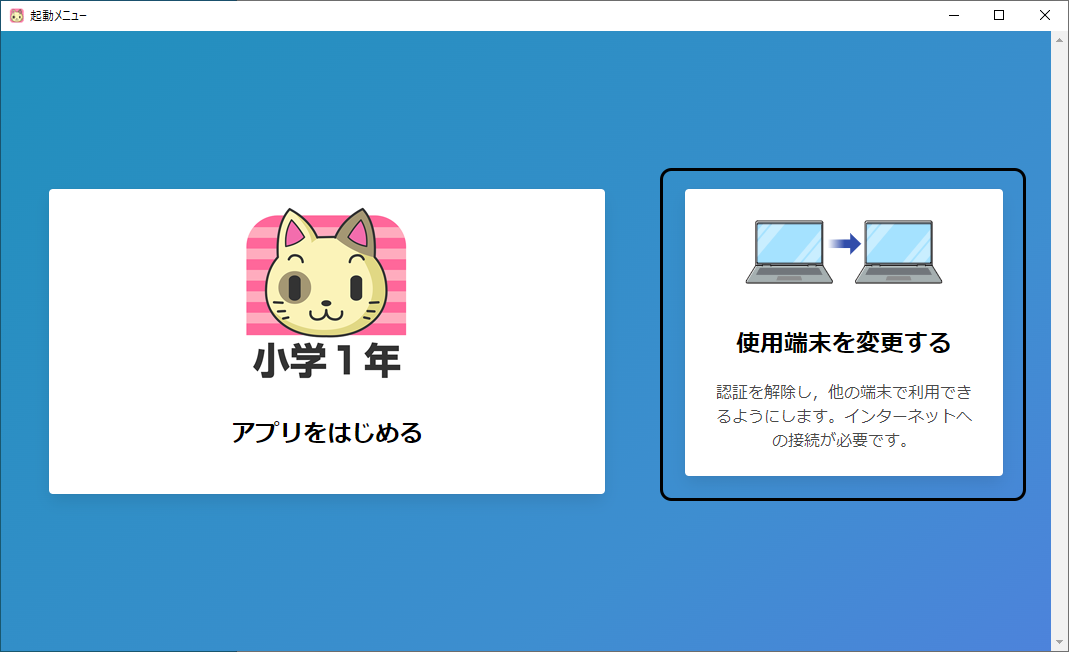This screenshot has width=1069, height=652.
Task: Maximize the 起動メニュー window
Action: (x=999, y=16)
